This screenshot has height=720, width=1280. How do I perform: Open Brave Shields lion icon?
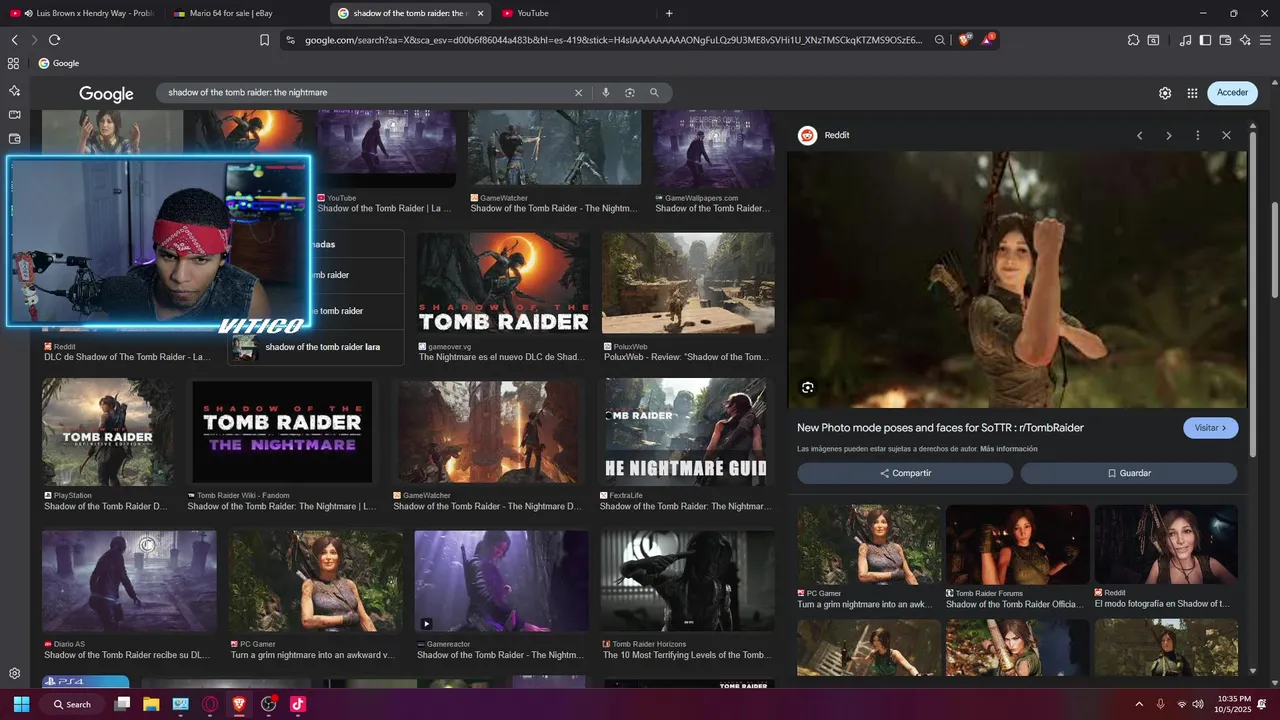coord(964,40)
